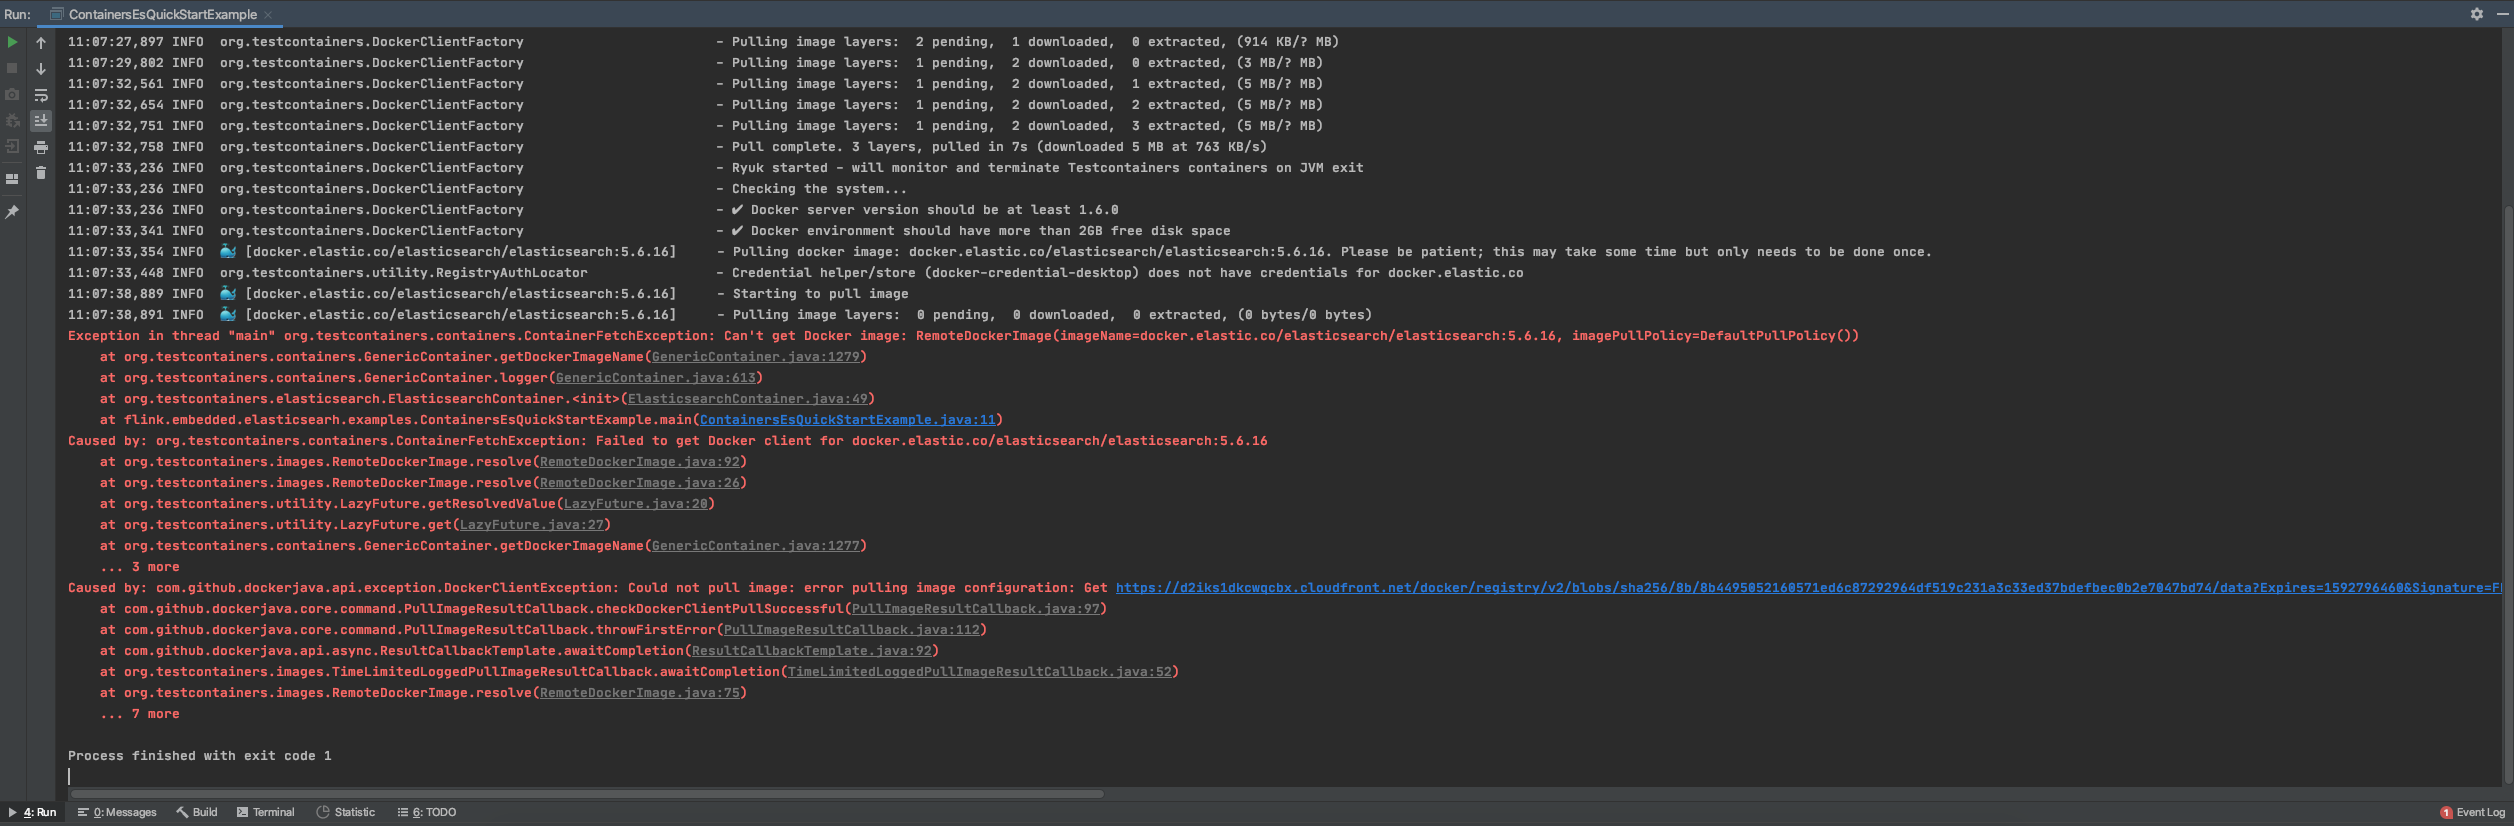Click the 'more than 2GB free disk space' line
2514x826 pixels.
[649, 231]
